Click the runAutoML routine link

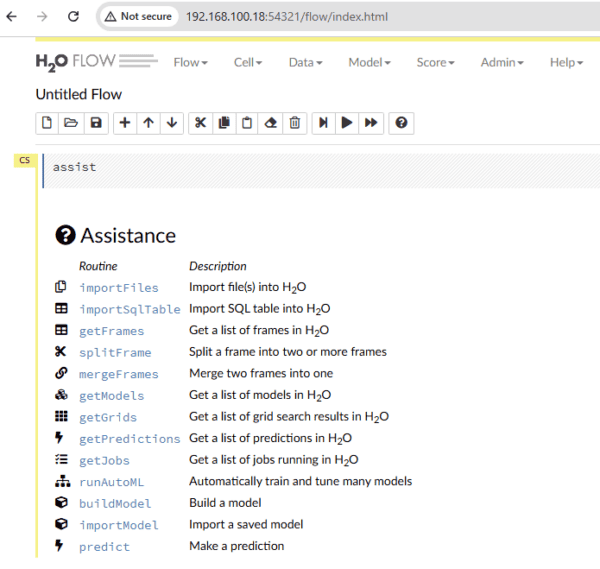point(111,481)
